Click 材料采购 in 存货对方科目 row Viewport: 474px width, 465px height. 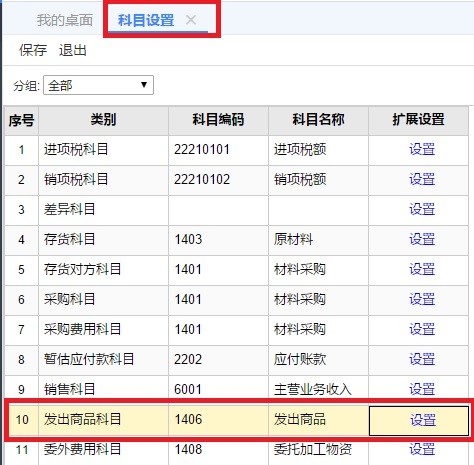pyautogui.click(x=300, y=269)
